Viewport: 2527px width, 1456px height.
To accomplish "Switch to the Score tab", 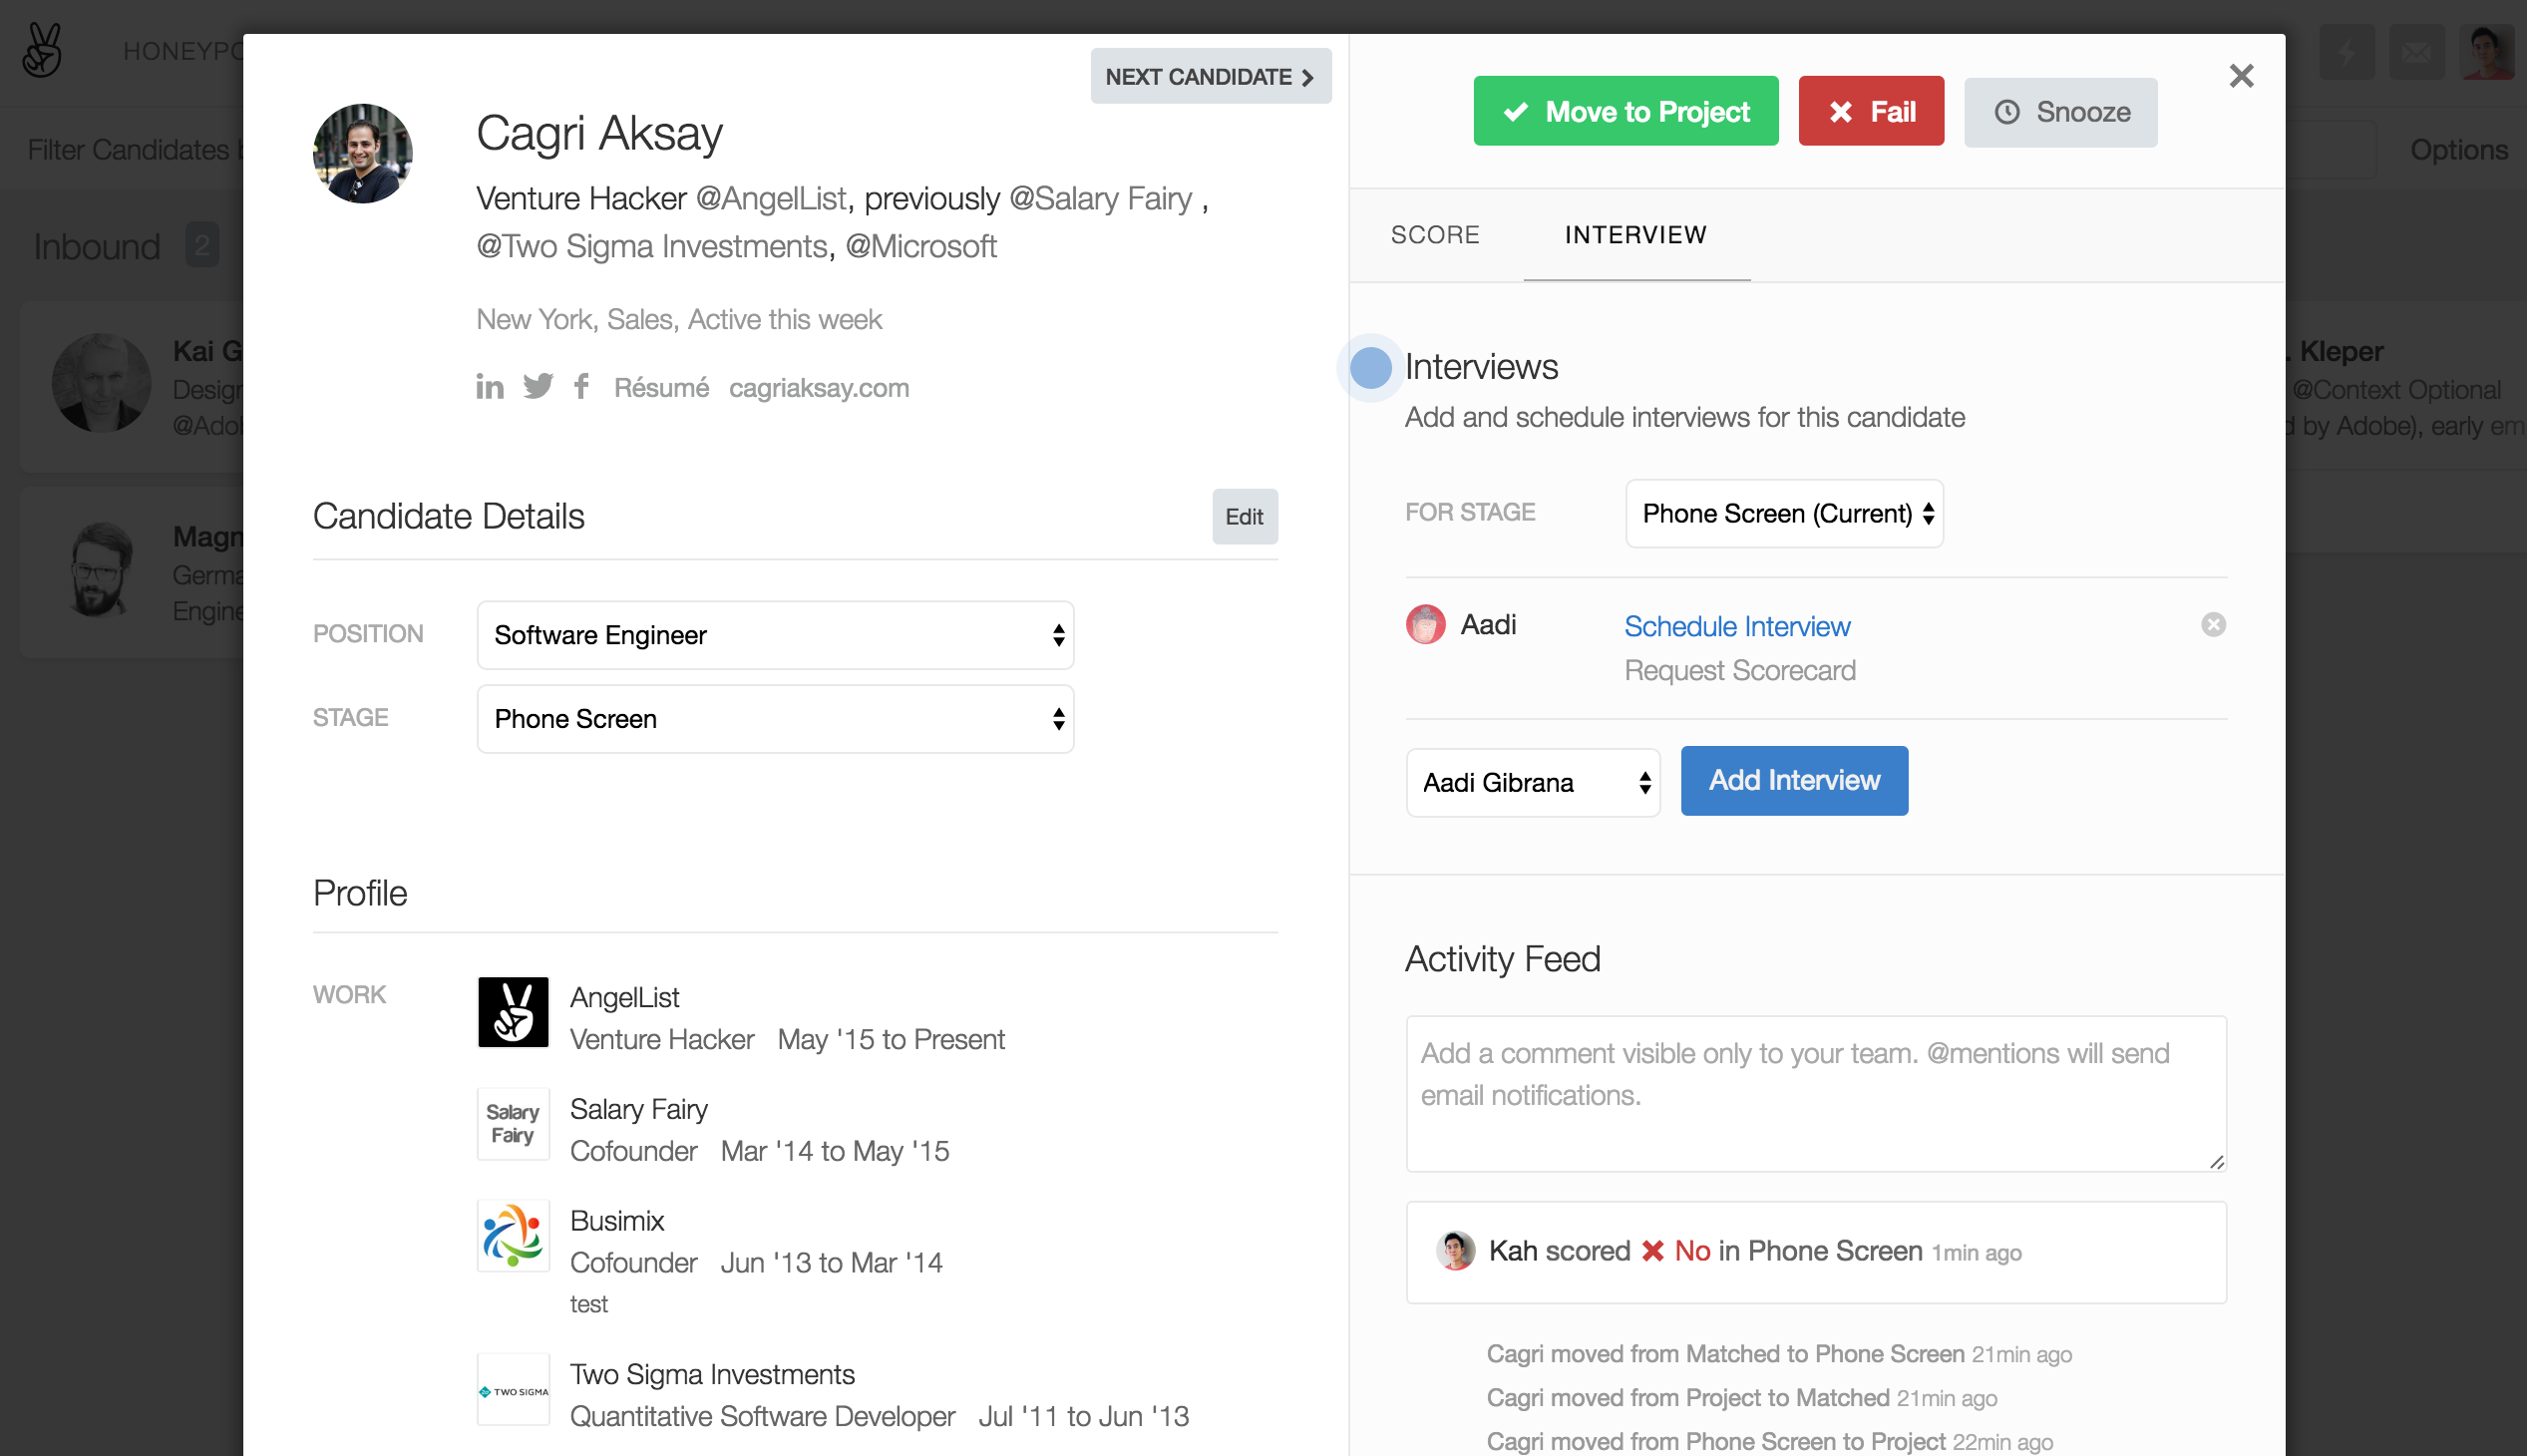I will 1435,235.
